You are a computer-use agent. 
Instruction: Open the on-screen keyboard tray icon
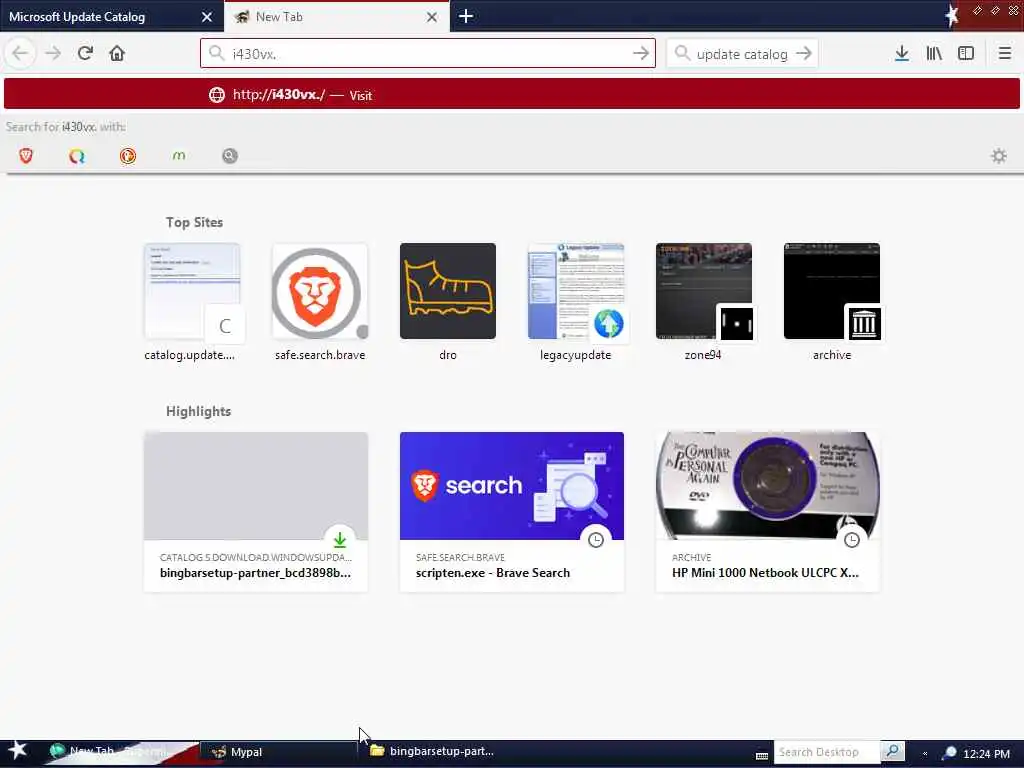(761, 756)
